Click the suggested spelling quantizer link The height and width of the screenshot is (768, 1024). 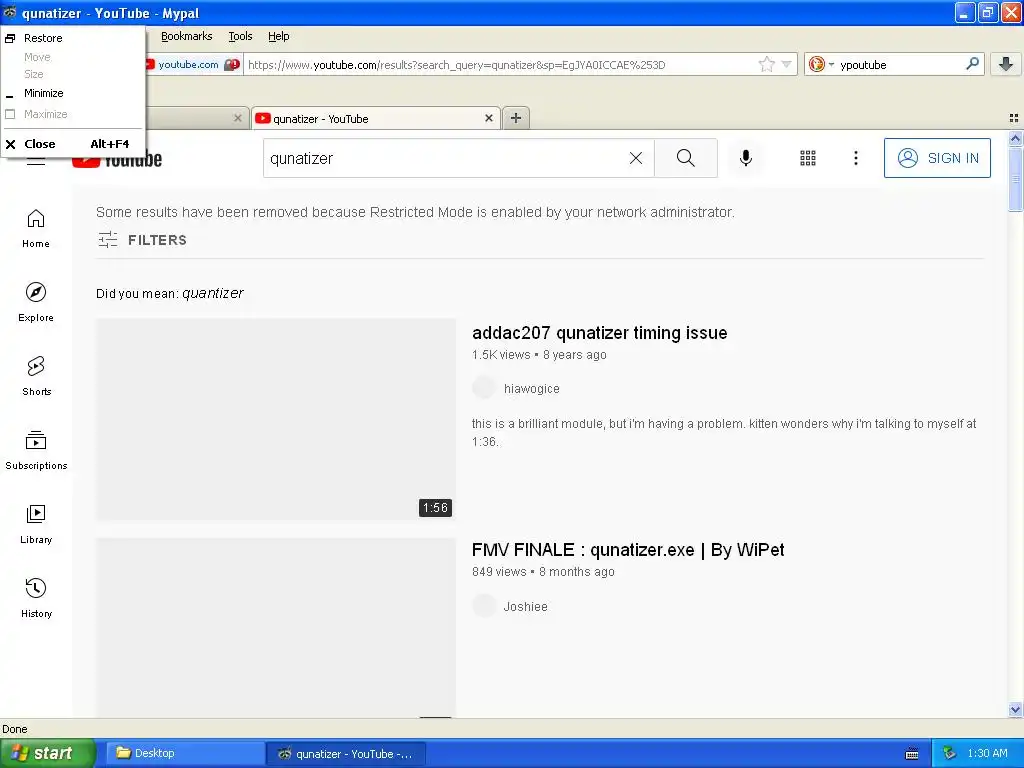(213, 293)
